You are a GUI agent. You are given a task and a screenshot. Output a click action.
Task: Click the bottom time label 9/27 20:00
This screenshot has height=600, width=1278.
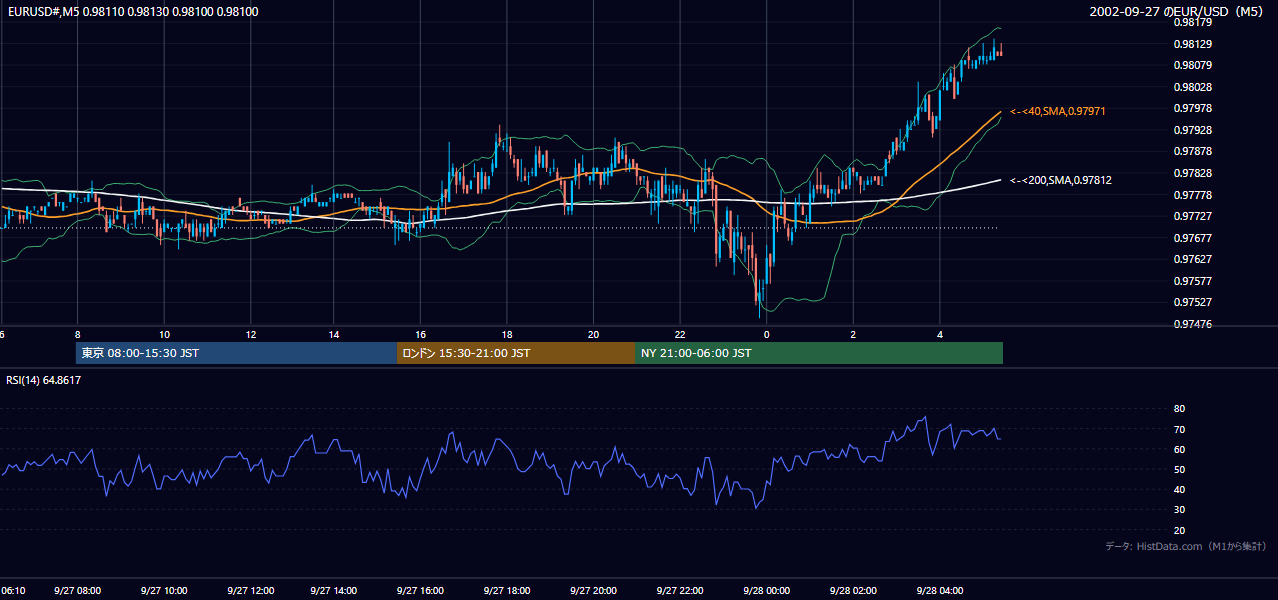[x=593, y=591]
